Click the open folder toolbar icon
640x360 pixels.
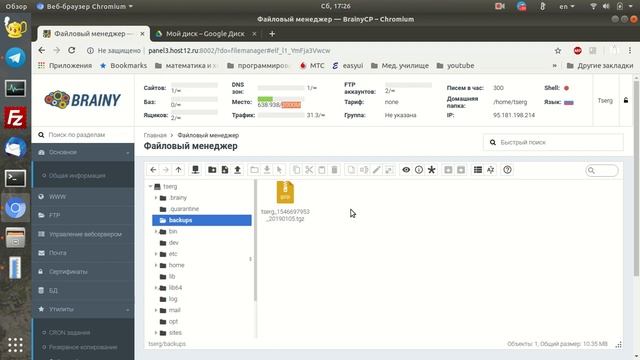(254, 170)
